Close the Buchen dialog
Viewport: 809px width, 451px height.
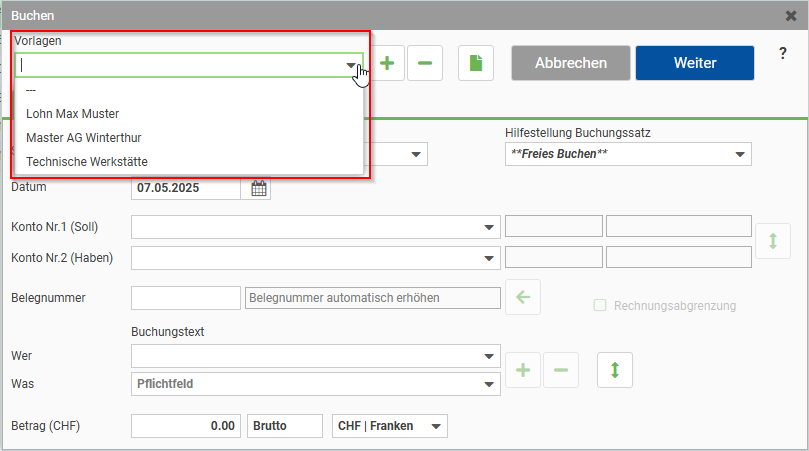coord(790,16)
